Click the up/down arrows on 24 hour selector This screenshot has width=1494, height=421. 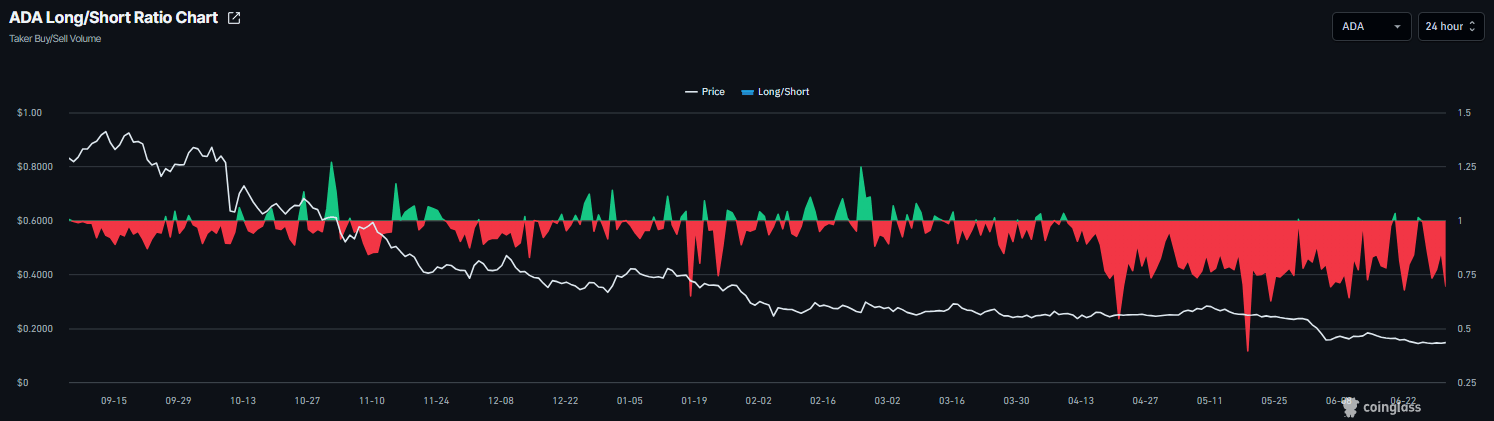1472,27
